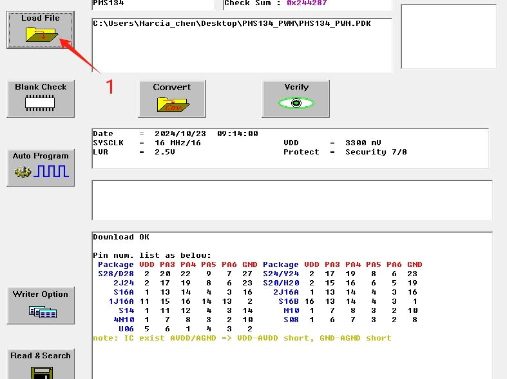Click the S28/D28 package row
This screenshot has height=379, width=507.
(x=175, y=274)
